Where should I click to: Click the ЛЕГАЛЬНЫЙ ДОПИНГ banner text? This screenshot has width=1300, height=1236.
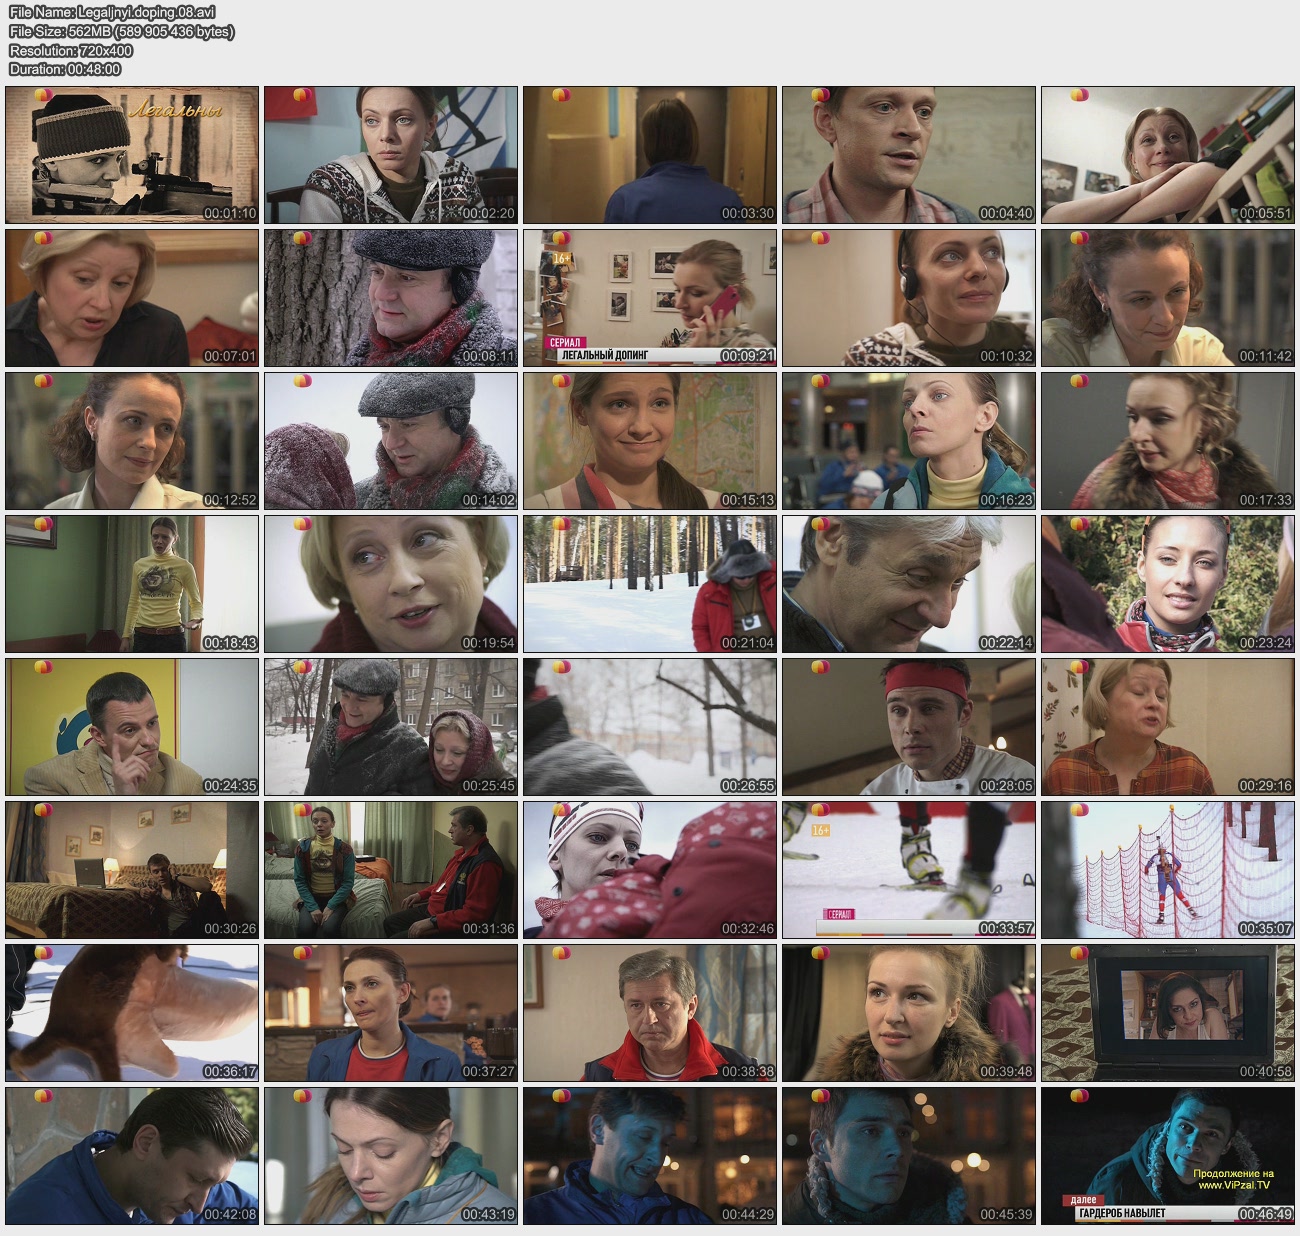pyautogui.click(x=606, y=355)
